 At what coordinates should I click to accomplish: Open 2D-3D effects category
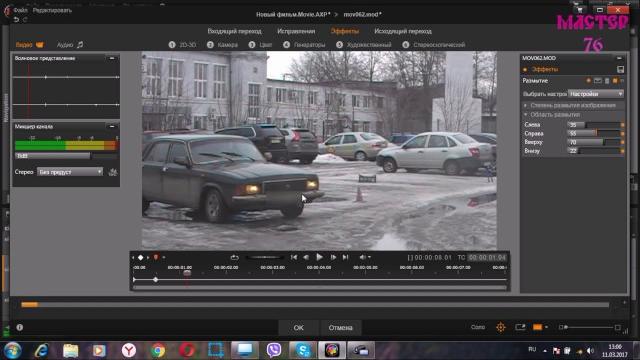182,44
